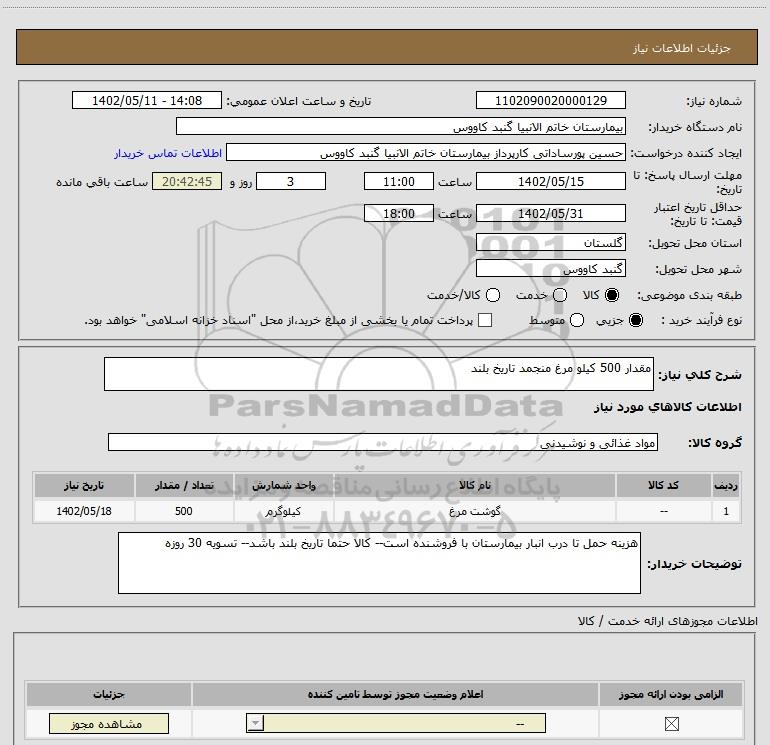Screen dimensions: 770x745
Task: Click the گوشت مرغ item name cell
Action: coord(475,511)
